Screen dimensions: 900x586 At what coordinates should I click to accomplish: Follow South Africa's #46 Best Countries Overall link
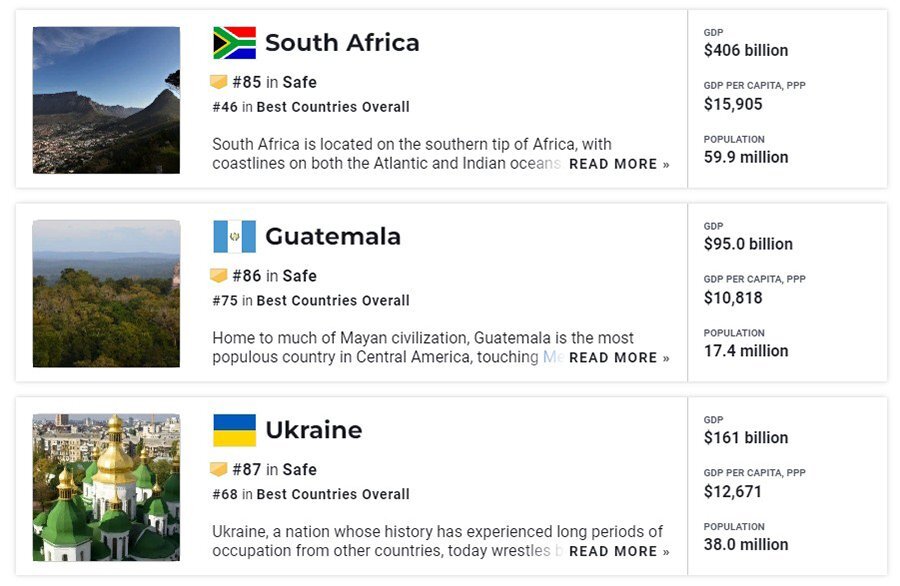coord(311,107)
